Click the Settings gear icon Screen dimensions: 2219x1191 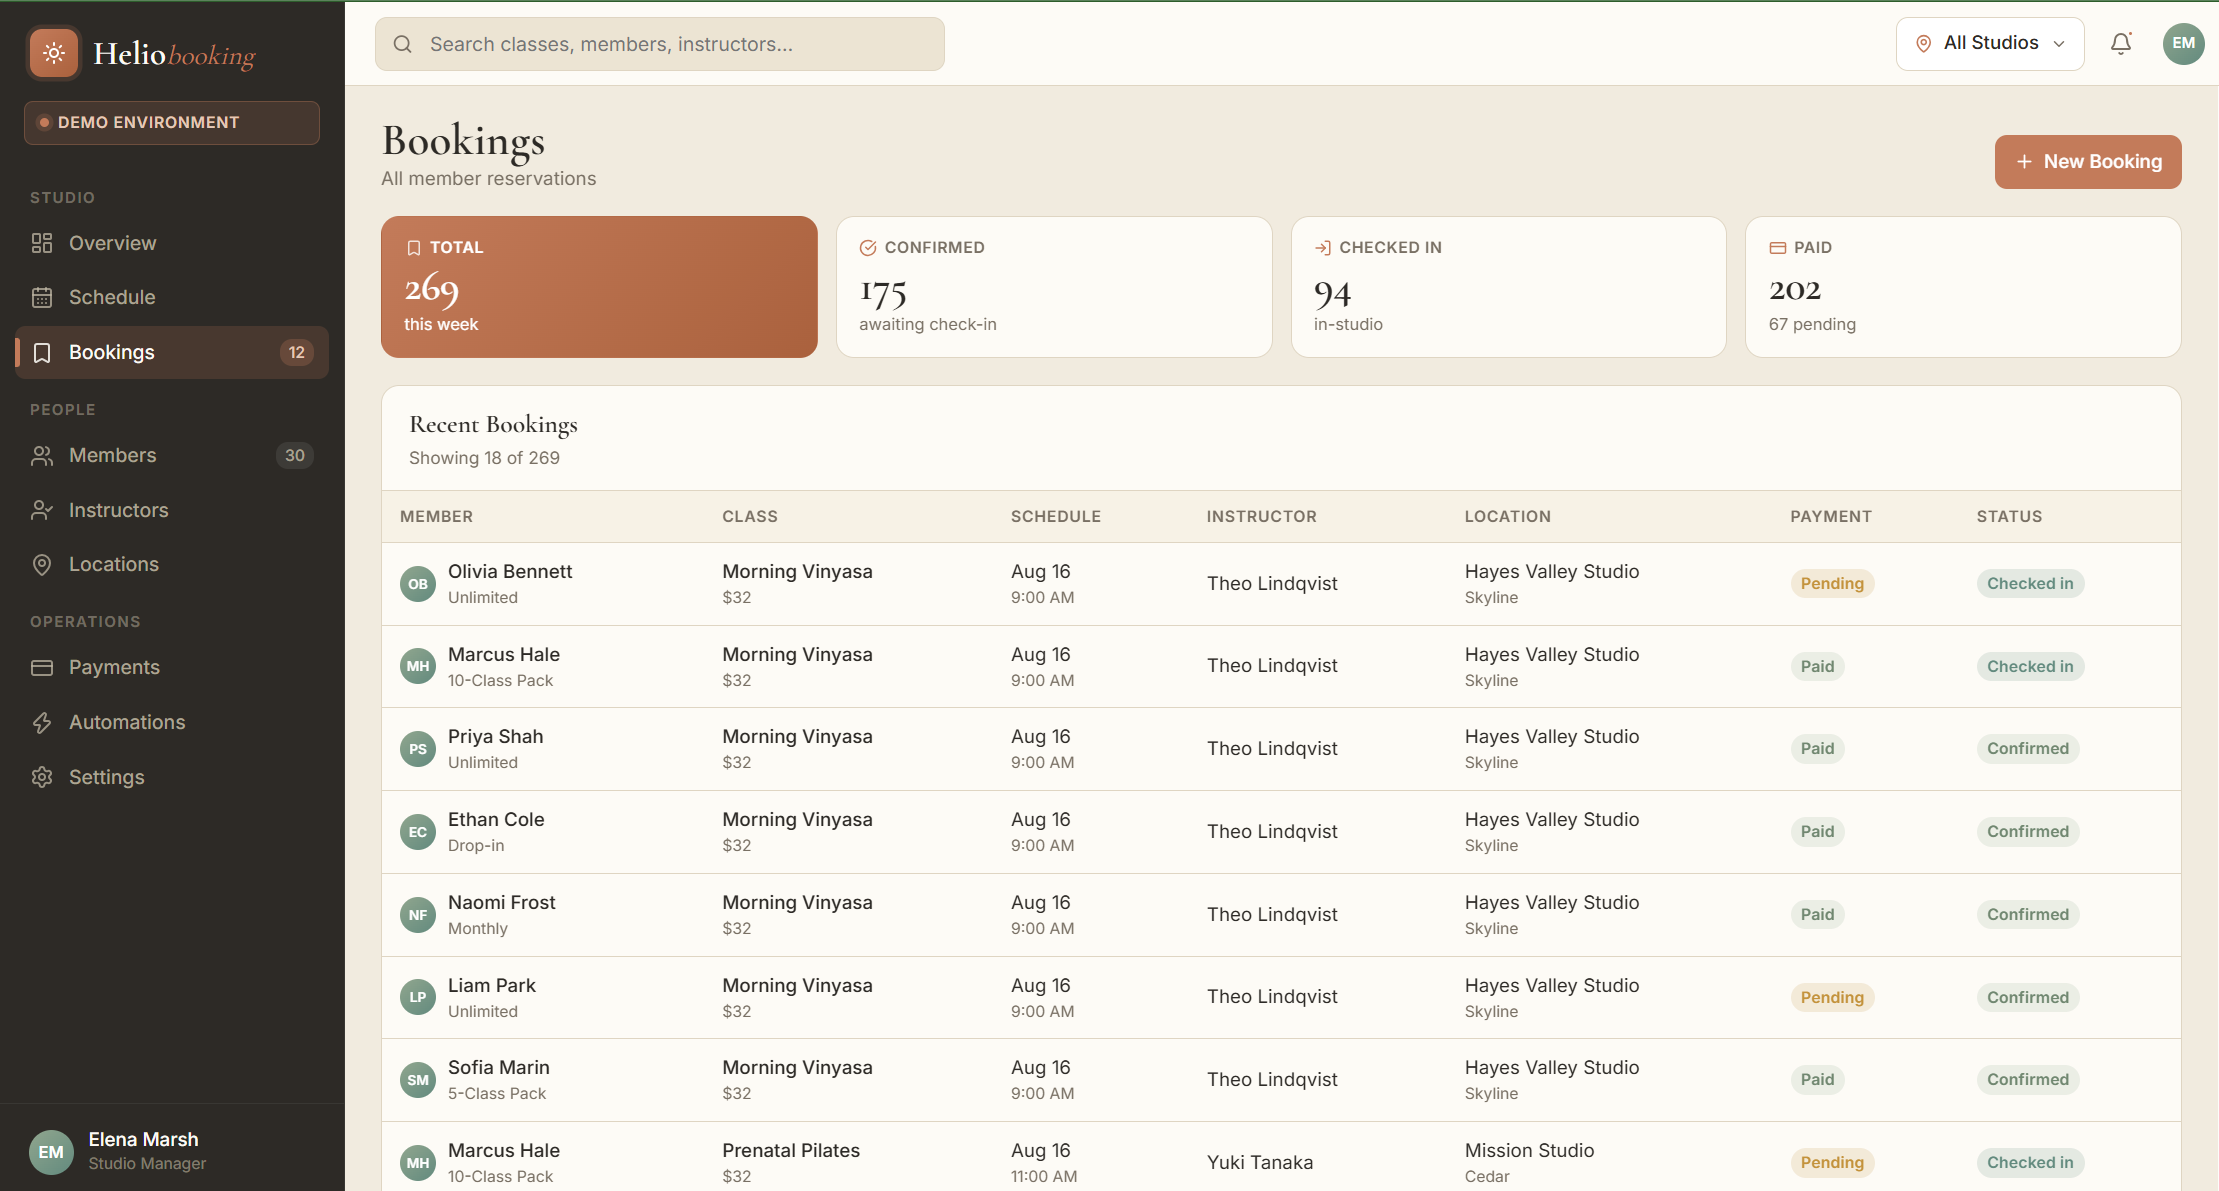pos(42,777)
